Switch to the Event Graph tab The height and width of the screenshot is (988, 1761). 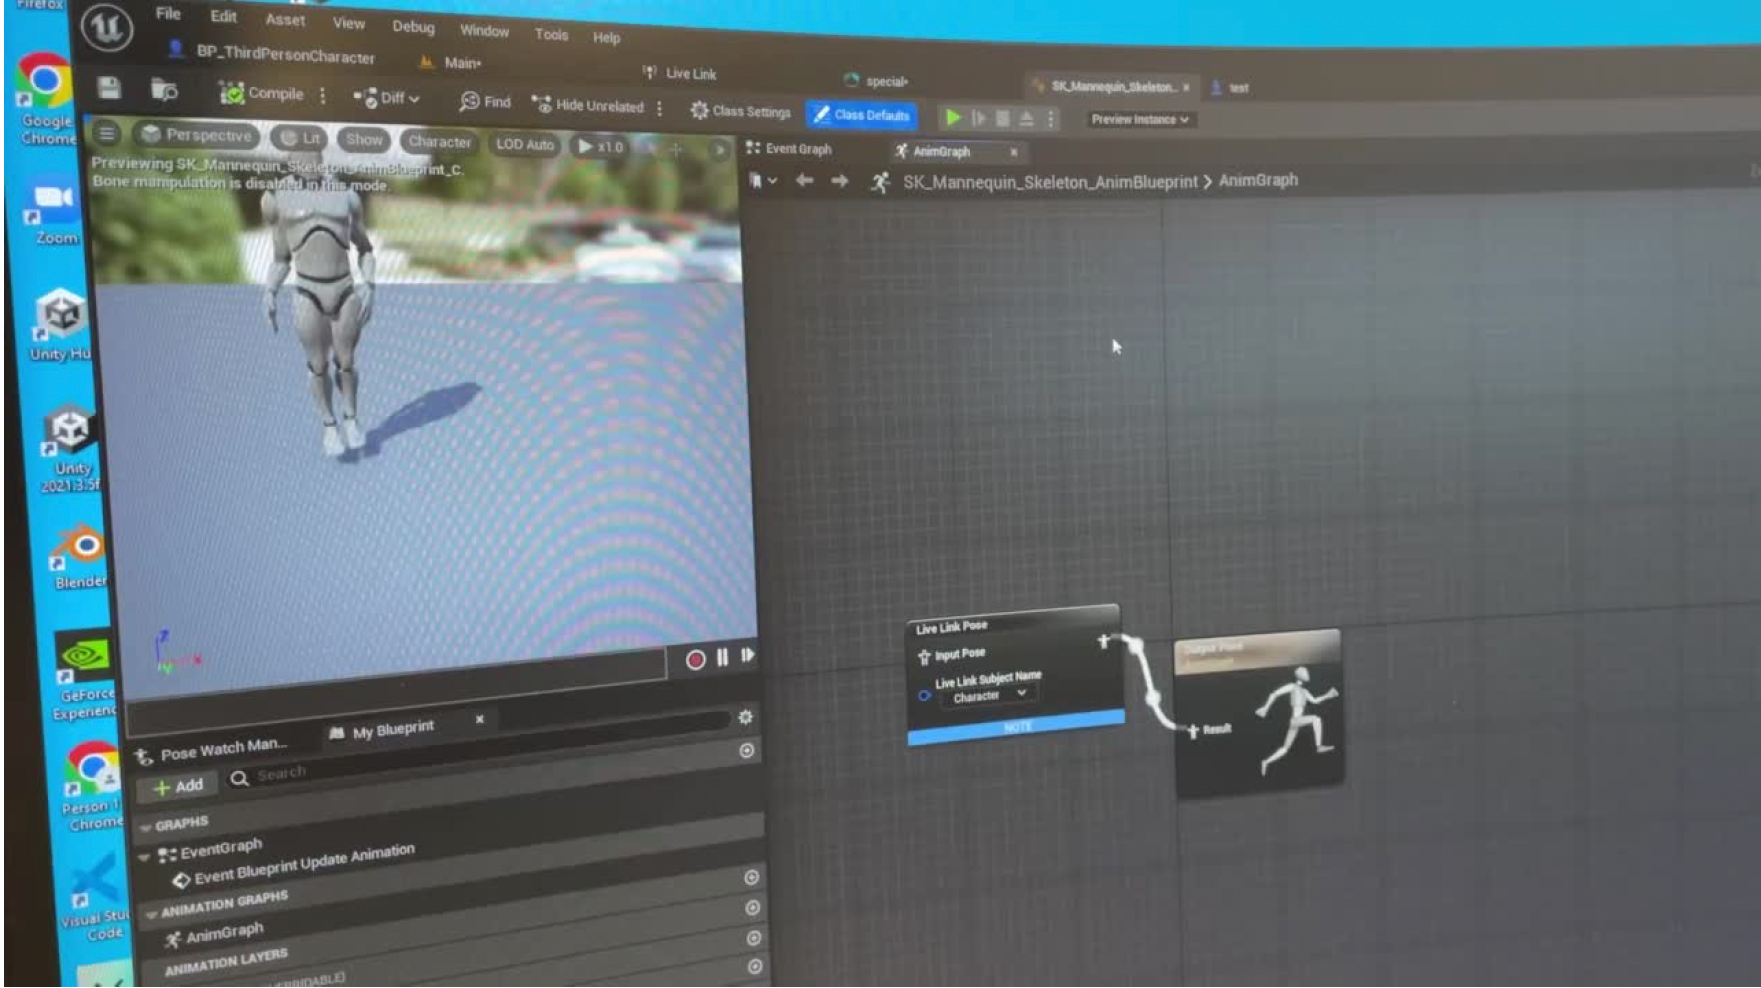(x=789, y=148)
